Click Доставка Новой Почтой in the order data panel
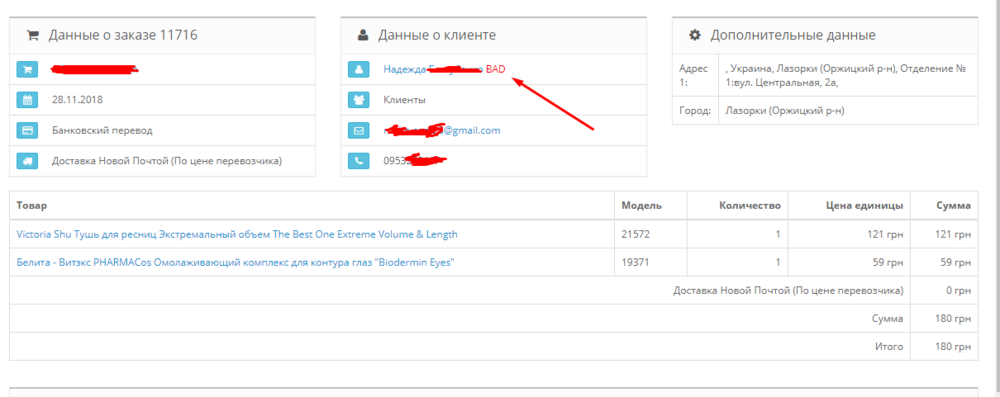Viewport: 1000px width, 397px height. (166, 161)
